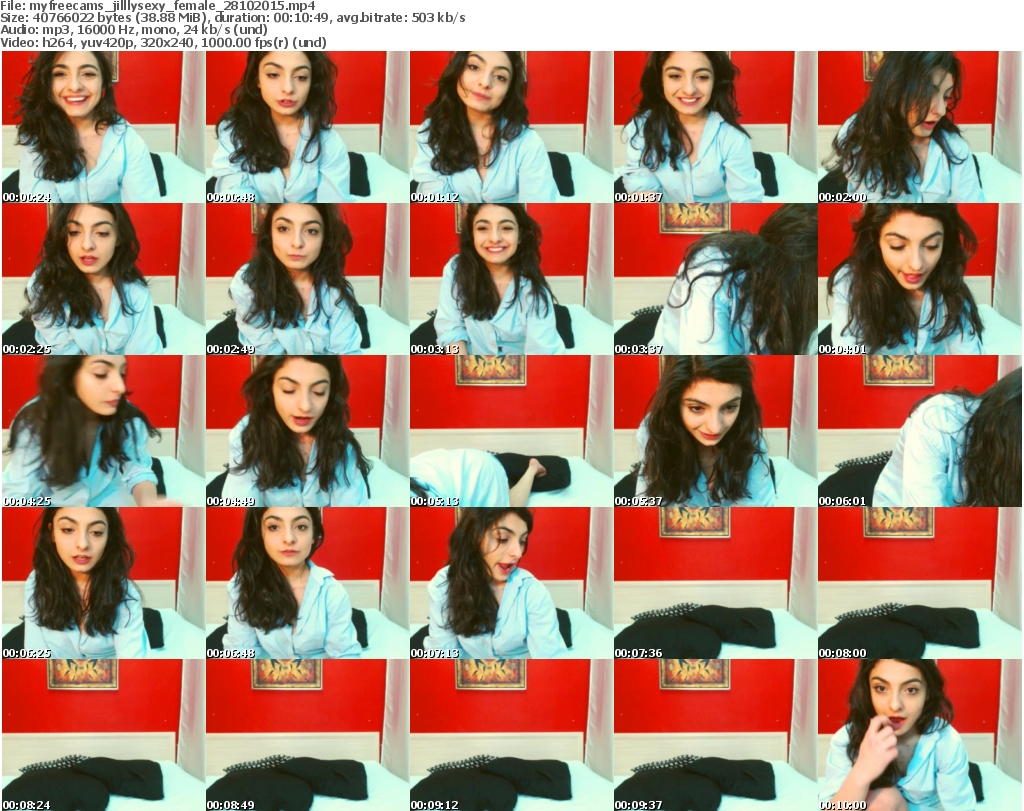Click the thumbnail stamped 00:04:25
This screenshot has width=1024, height=811.
[x=103, y=431]
